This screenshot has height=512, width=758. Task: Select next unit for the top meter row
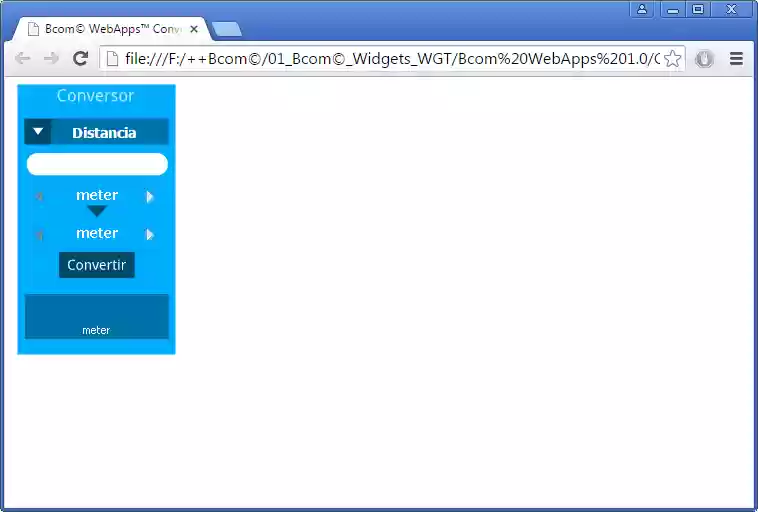(150, 196)
